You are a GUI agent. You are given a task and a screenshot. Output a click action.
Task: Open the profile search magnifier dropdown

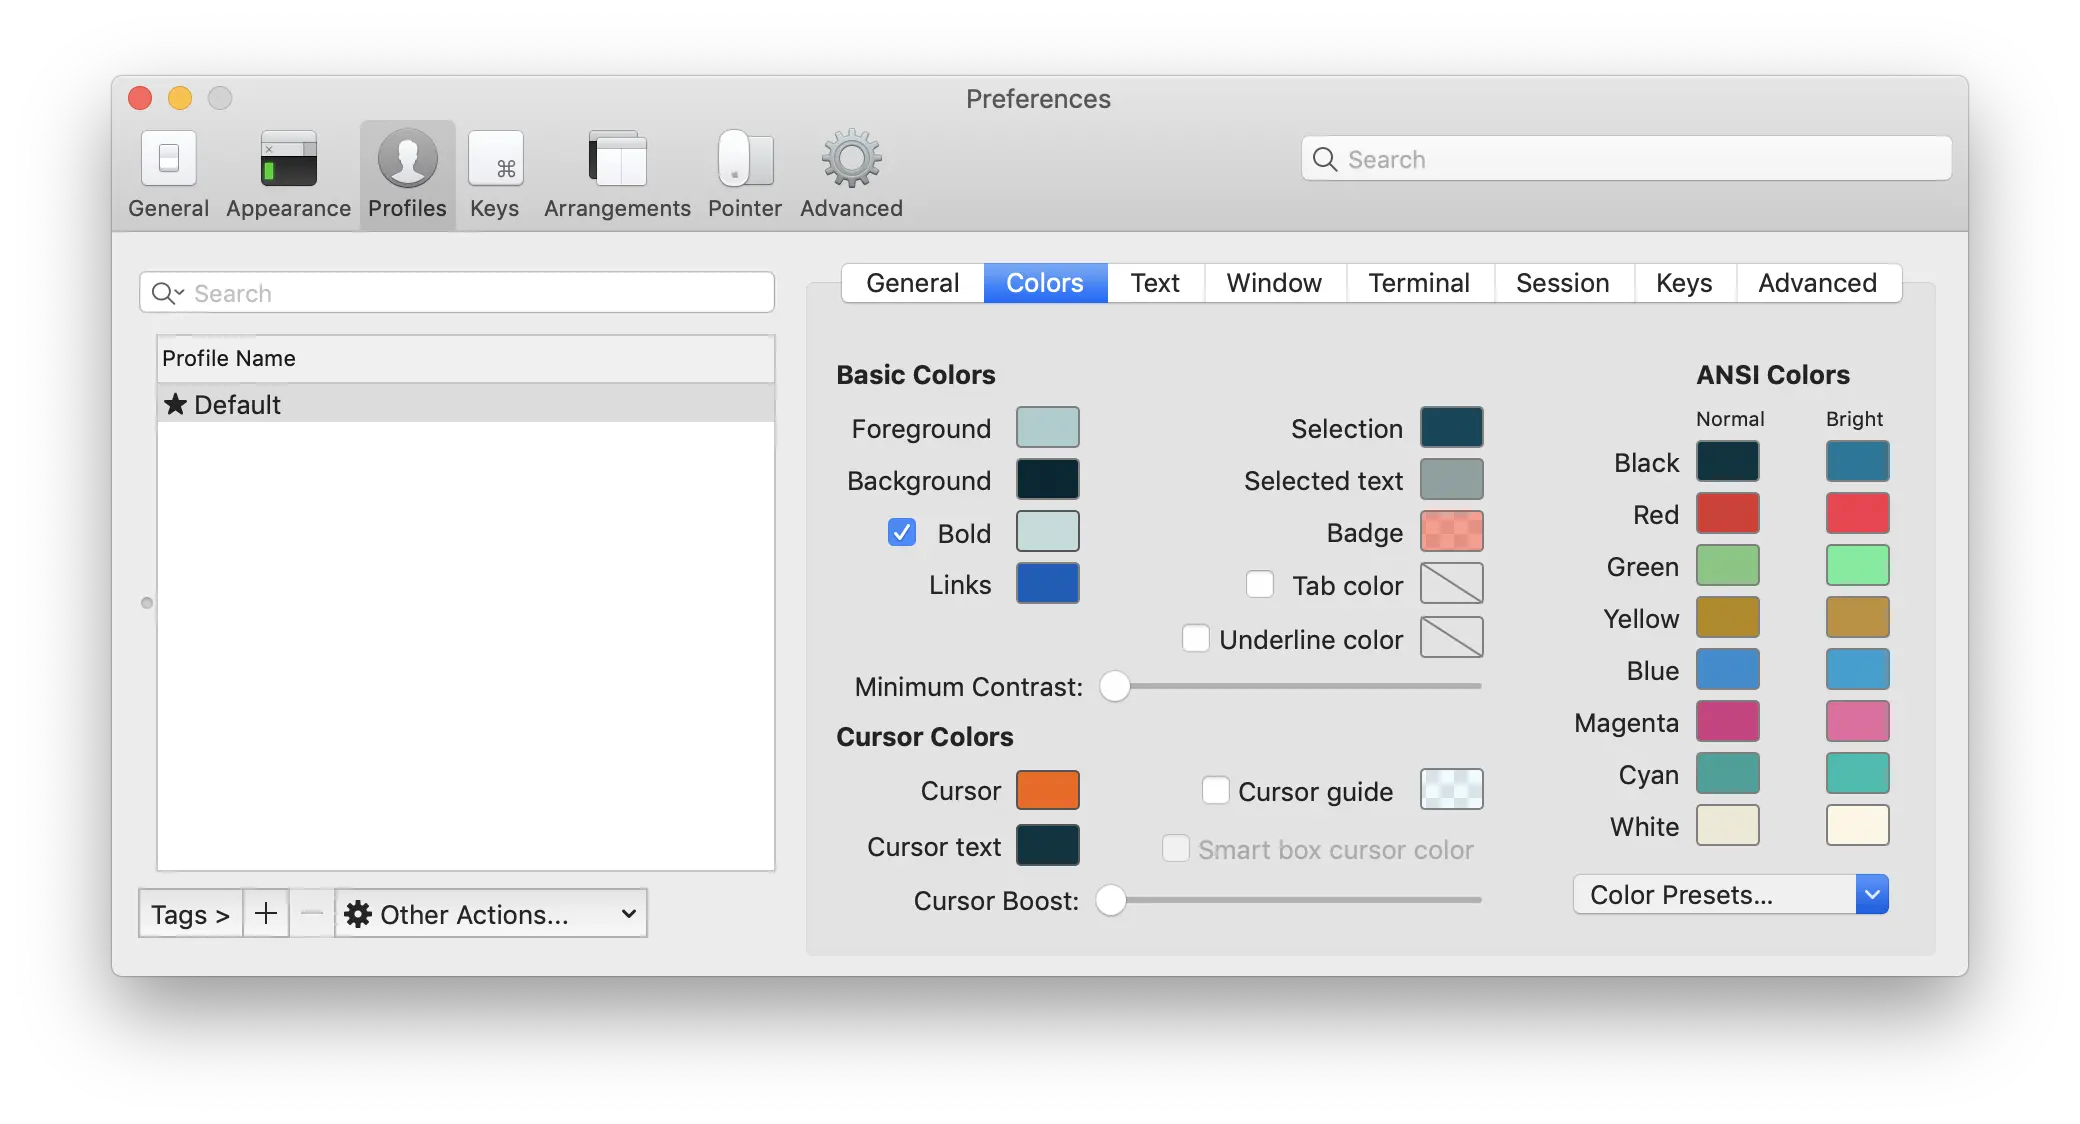pyautogui.click(x=167, y=293)
